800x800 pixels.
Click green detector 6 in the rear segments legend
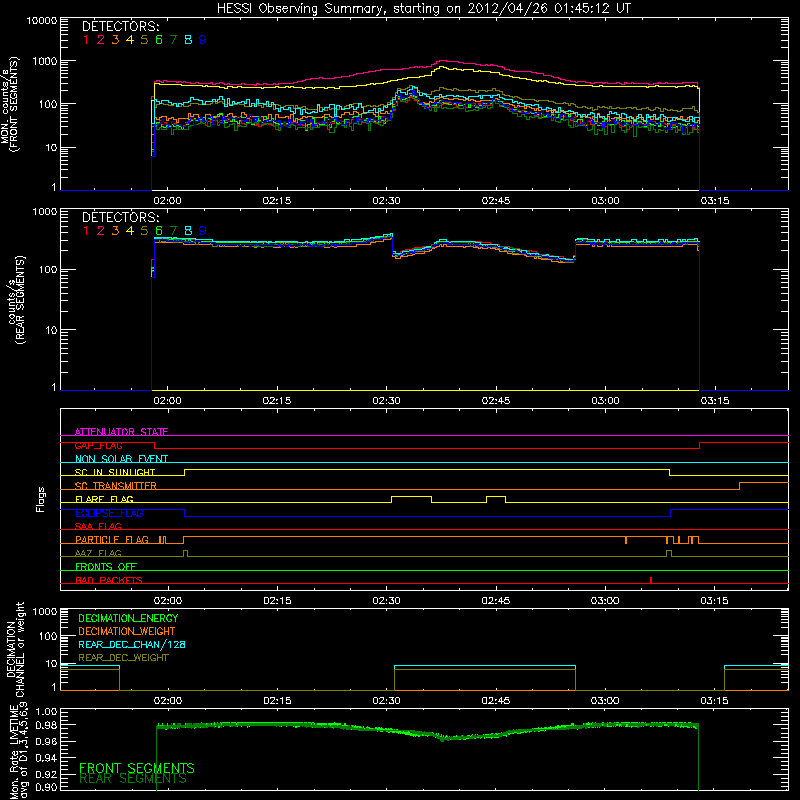pyautogui.click(x=159, y=231)
